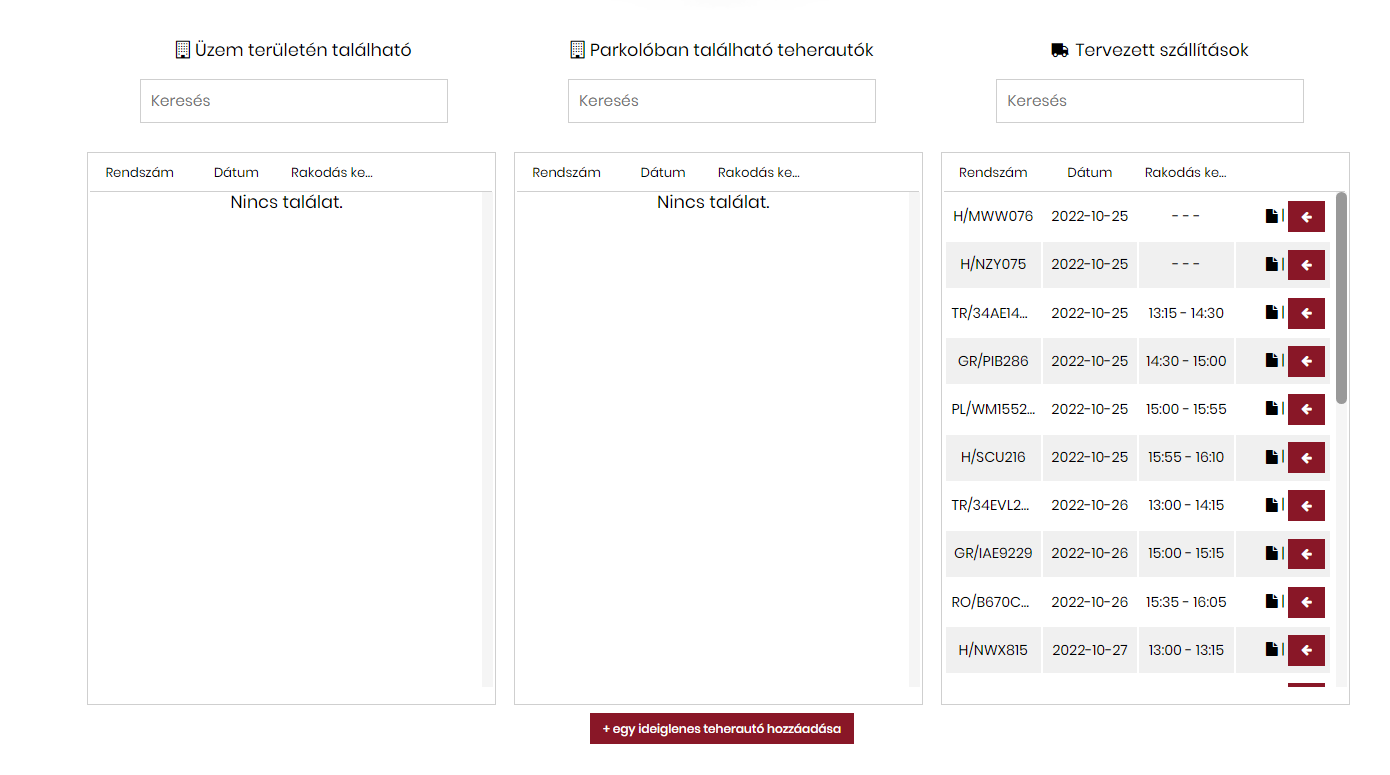
Task: Add a temporary truck with the ideiglenes teherautó button
Action: click(721, 729)
